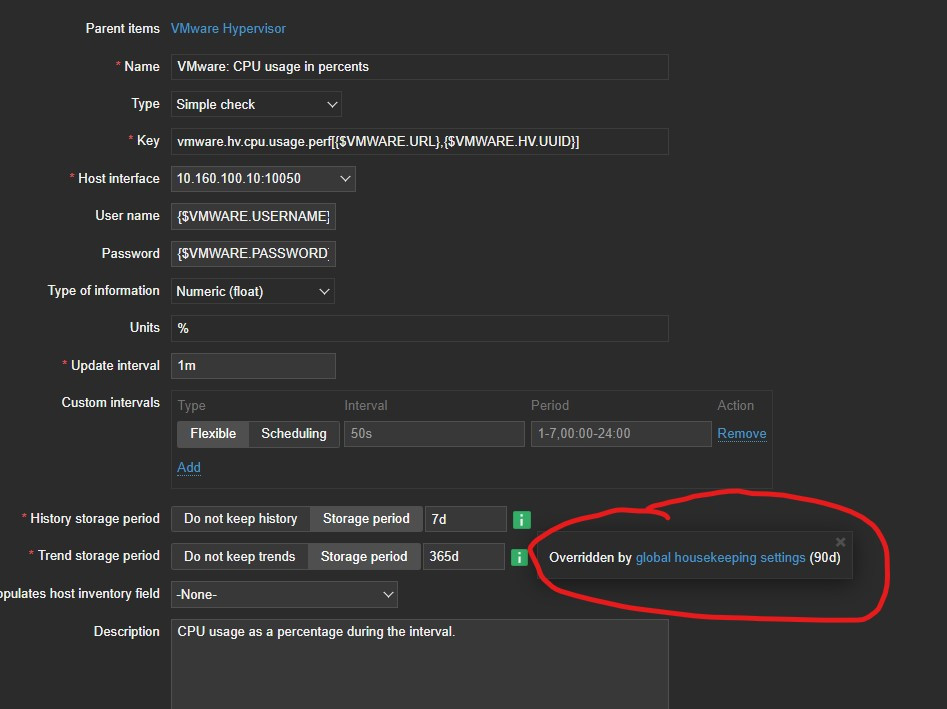Open the Type of information dropdown
Screen dimensions: 947x709
252,291
